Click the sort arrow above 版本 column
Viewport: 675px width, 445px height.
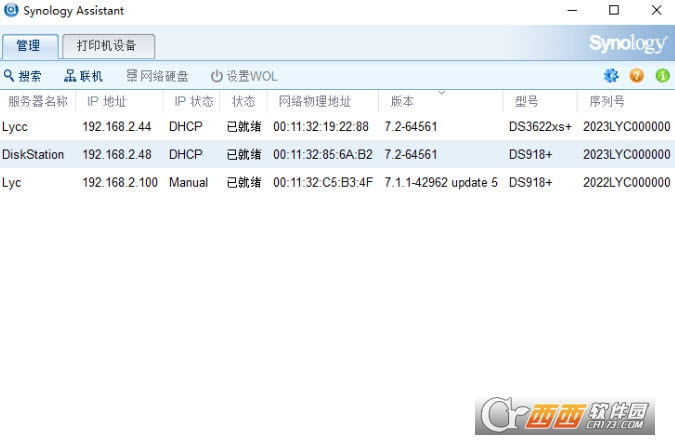[x=441, y=93]
